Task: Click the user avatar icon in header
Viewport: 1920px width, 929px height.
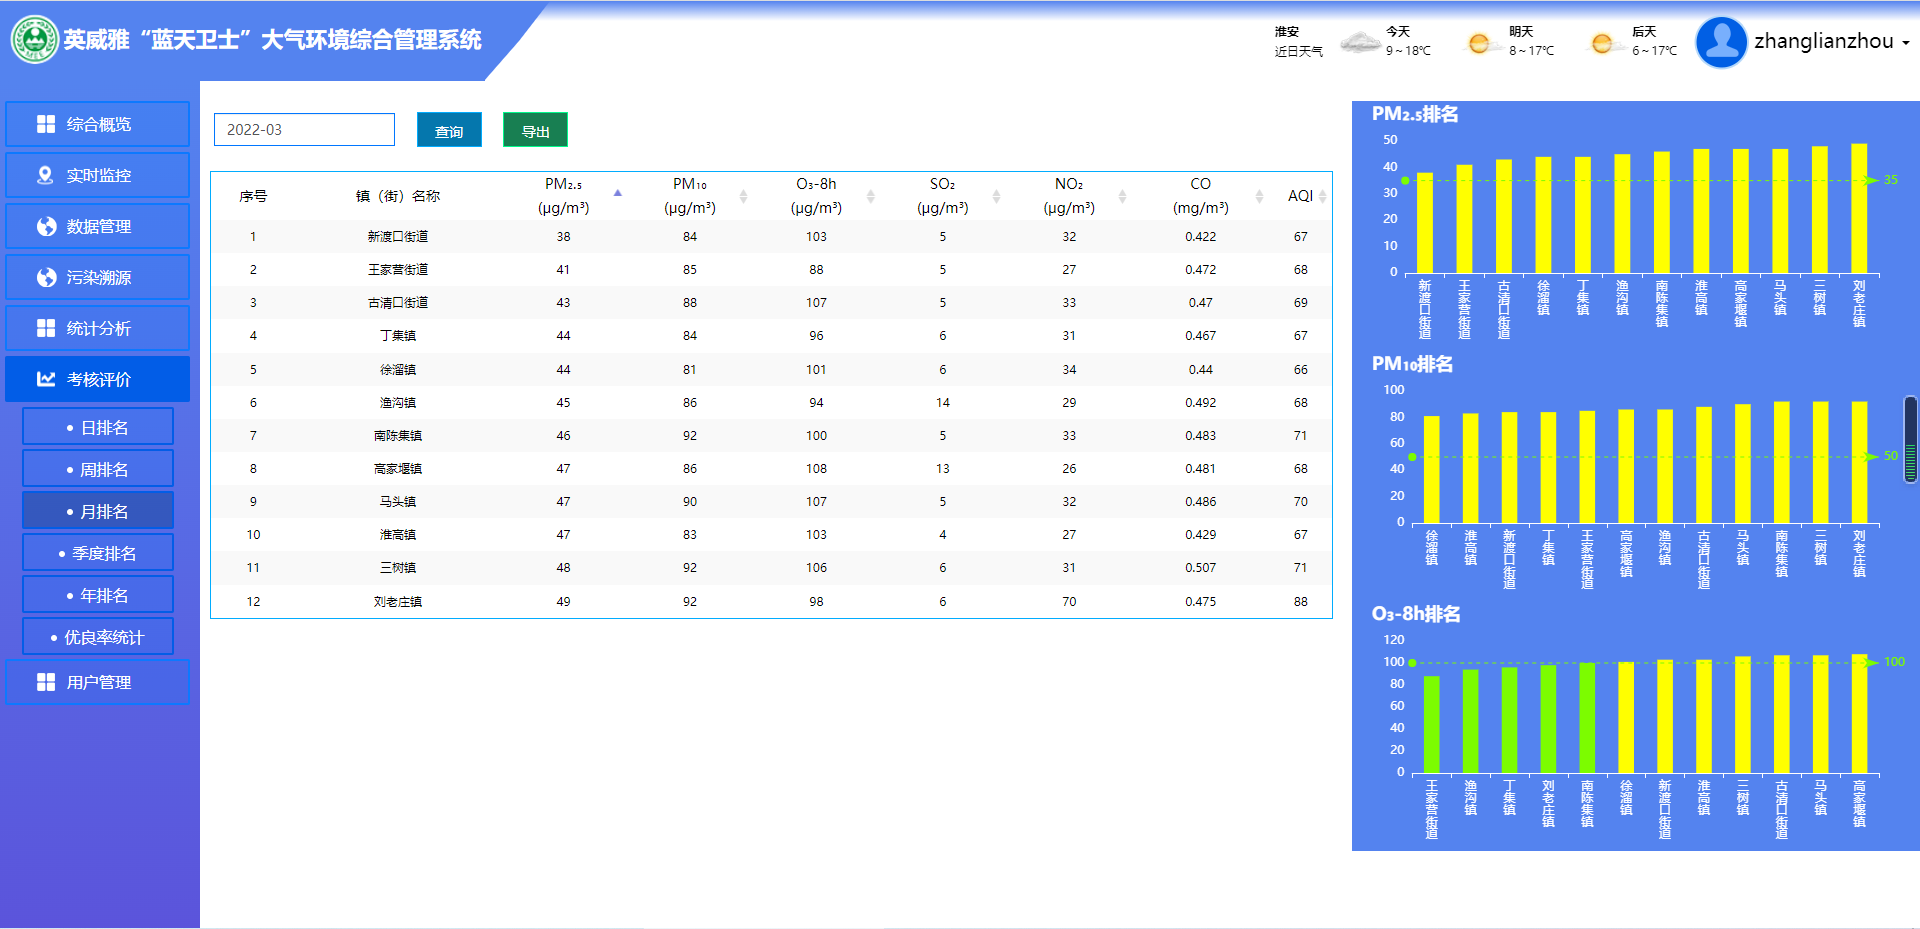Action: pos(1721,42)
